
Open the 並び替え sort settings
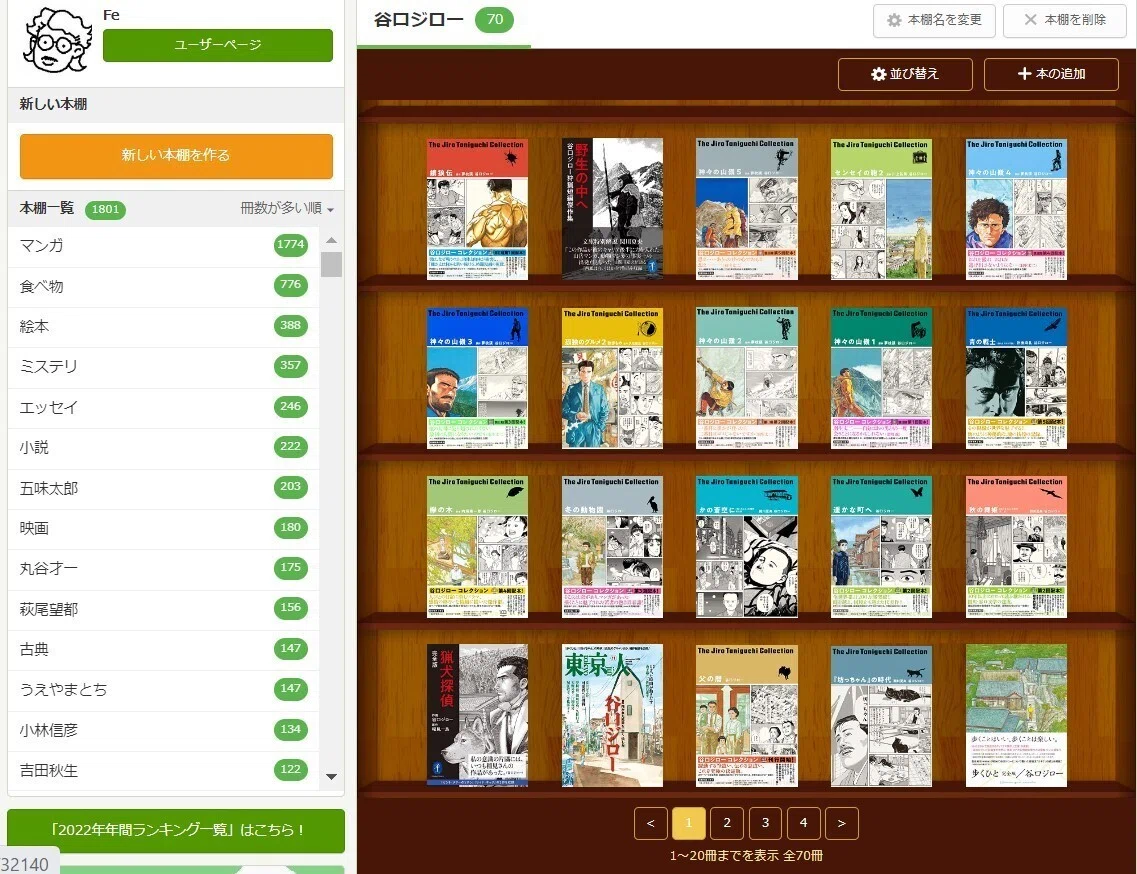click(x=905, y=74)
